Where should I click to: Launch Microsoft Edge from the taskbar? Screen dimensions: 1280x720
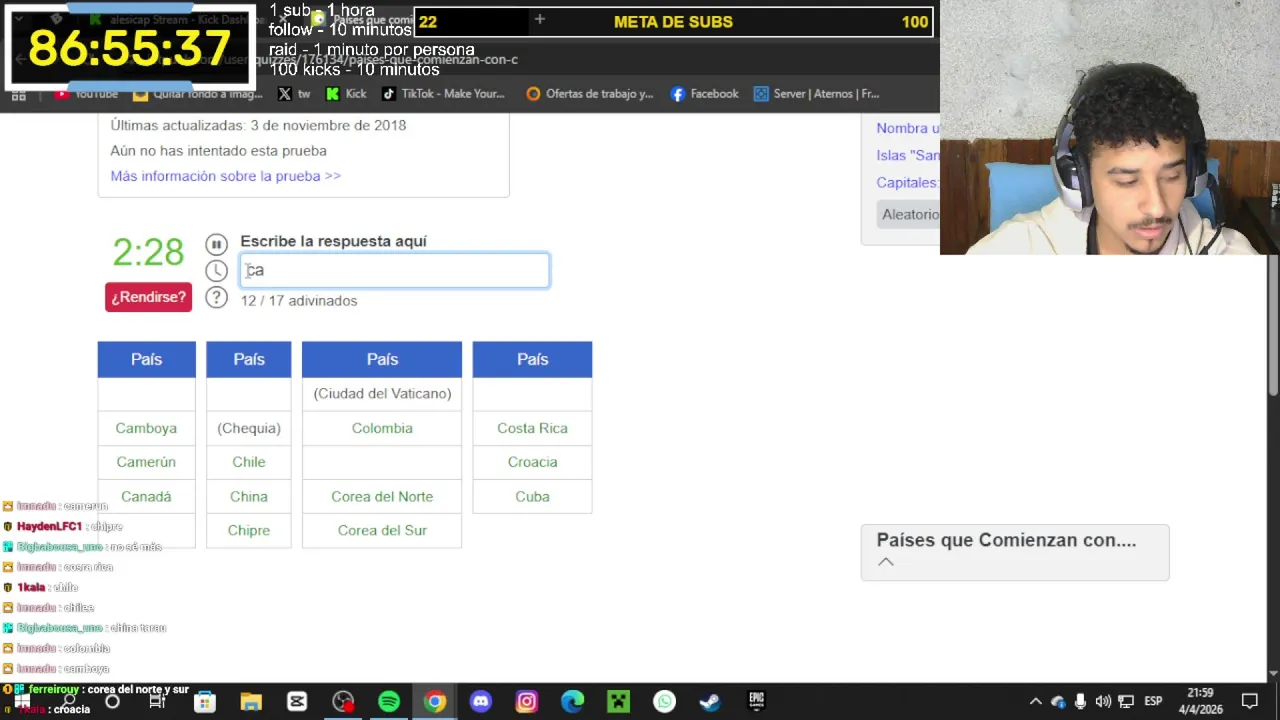pyautogui.click(x=573, y=702)
